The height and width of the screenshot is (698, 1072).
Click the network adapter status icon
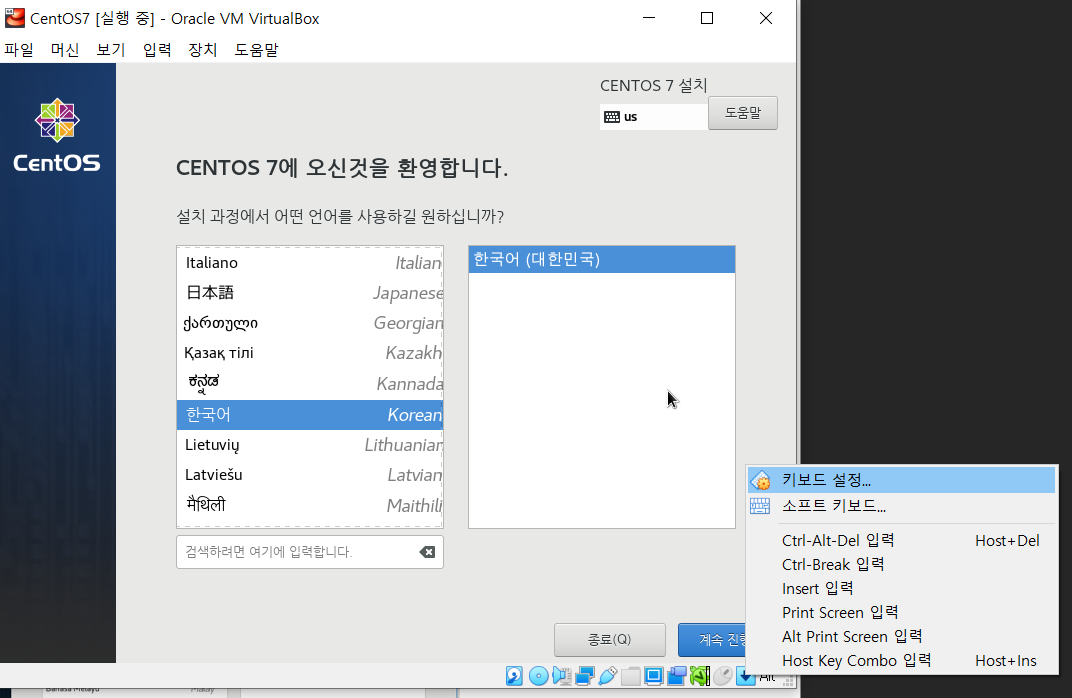click(585, 676)
